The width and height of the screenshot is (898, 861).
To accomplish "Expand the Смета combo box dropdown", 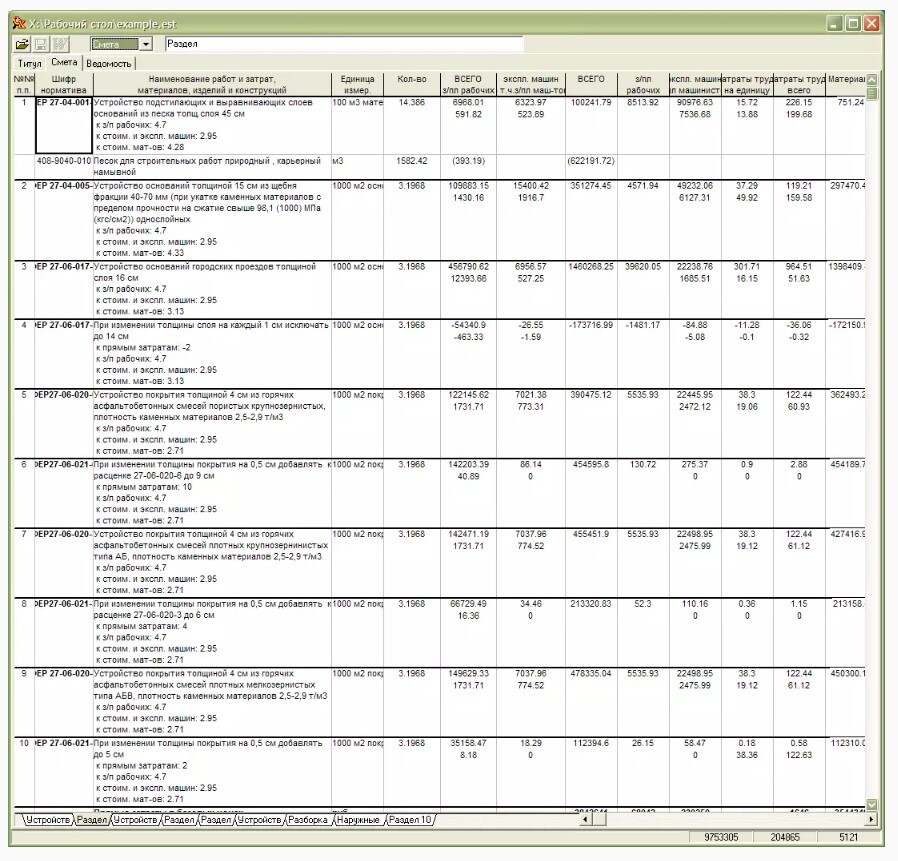I will tap(146, 44).
